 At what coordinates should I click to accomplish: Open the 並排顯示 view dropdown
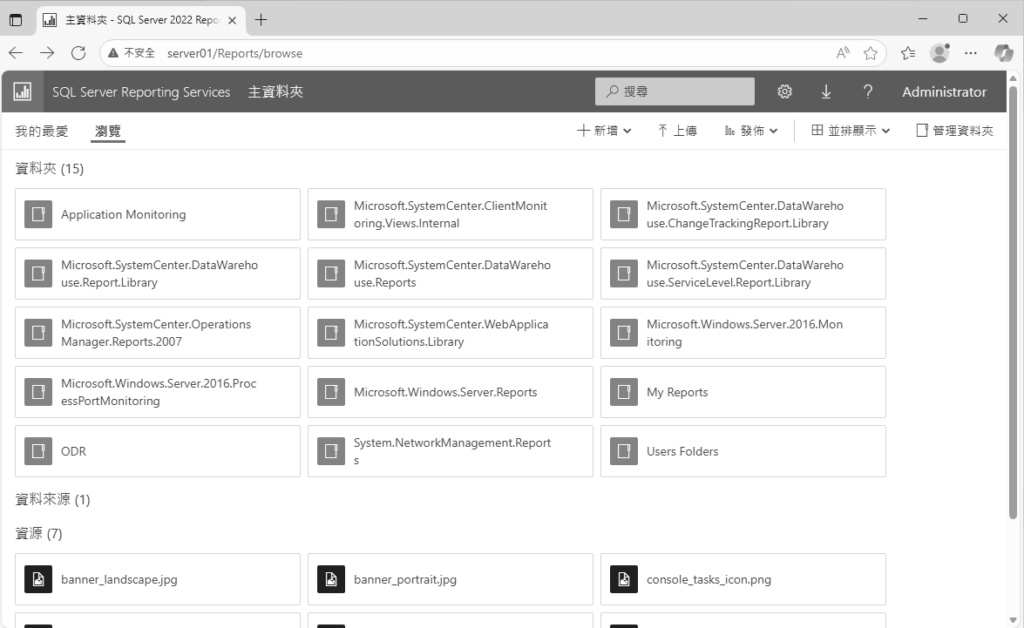850,131
